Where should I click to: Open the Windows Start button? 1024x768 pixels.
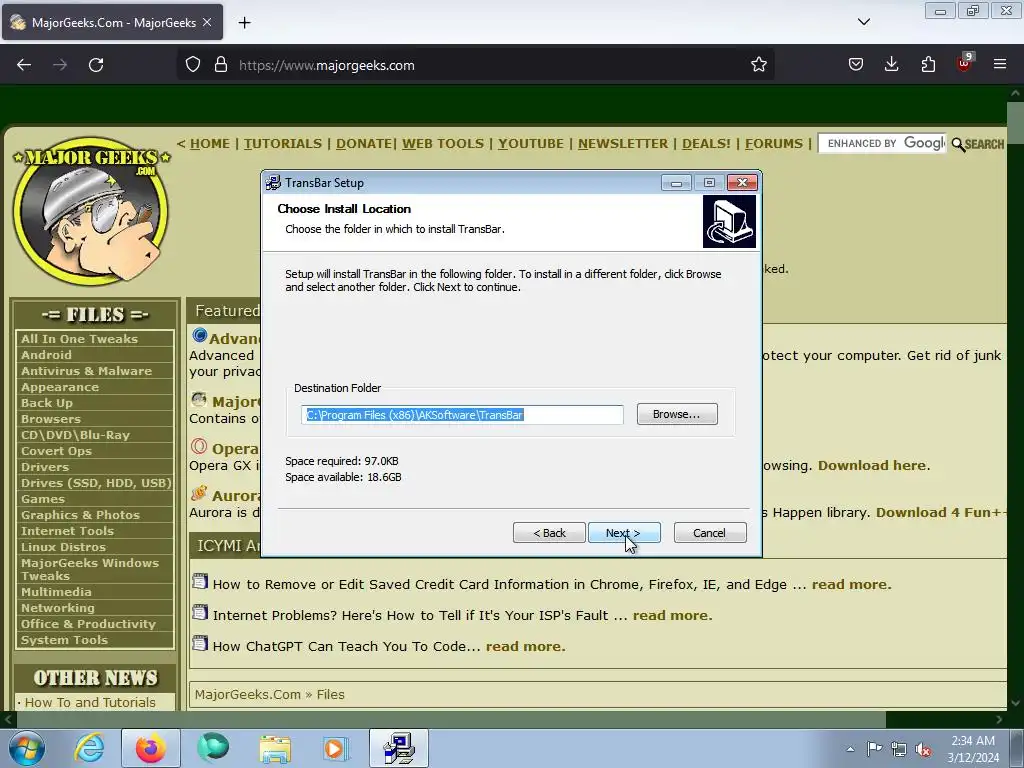click(26, 748)
